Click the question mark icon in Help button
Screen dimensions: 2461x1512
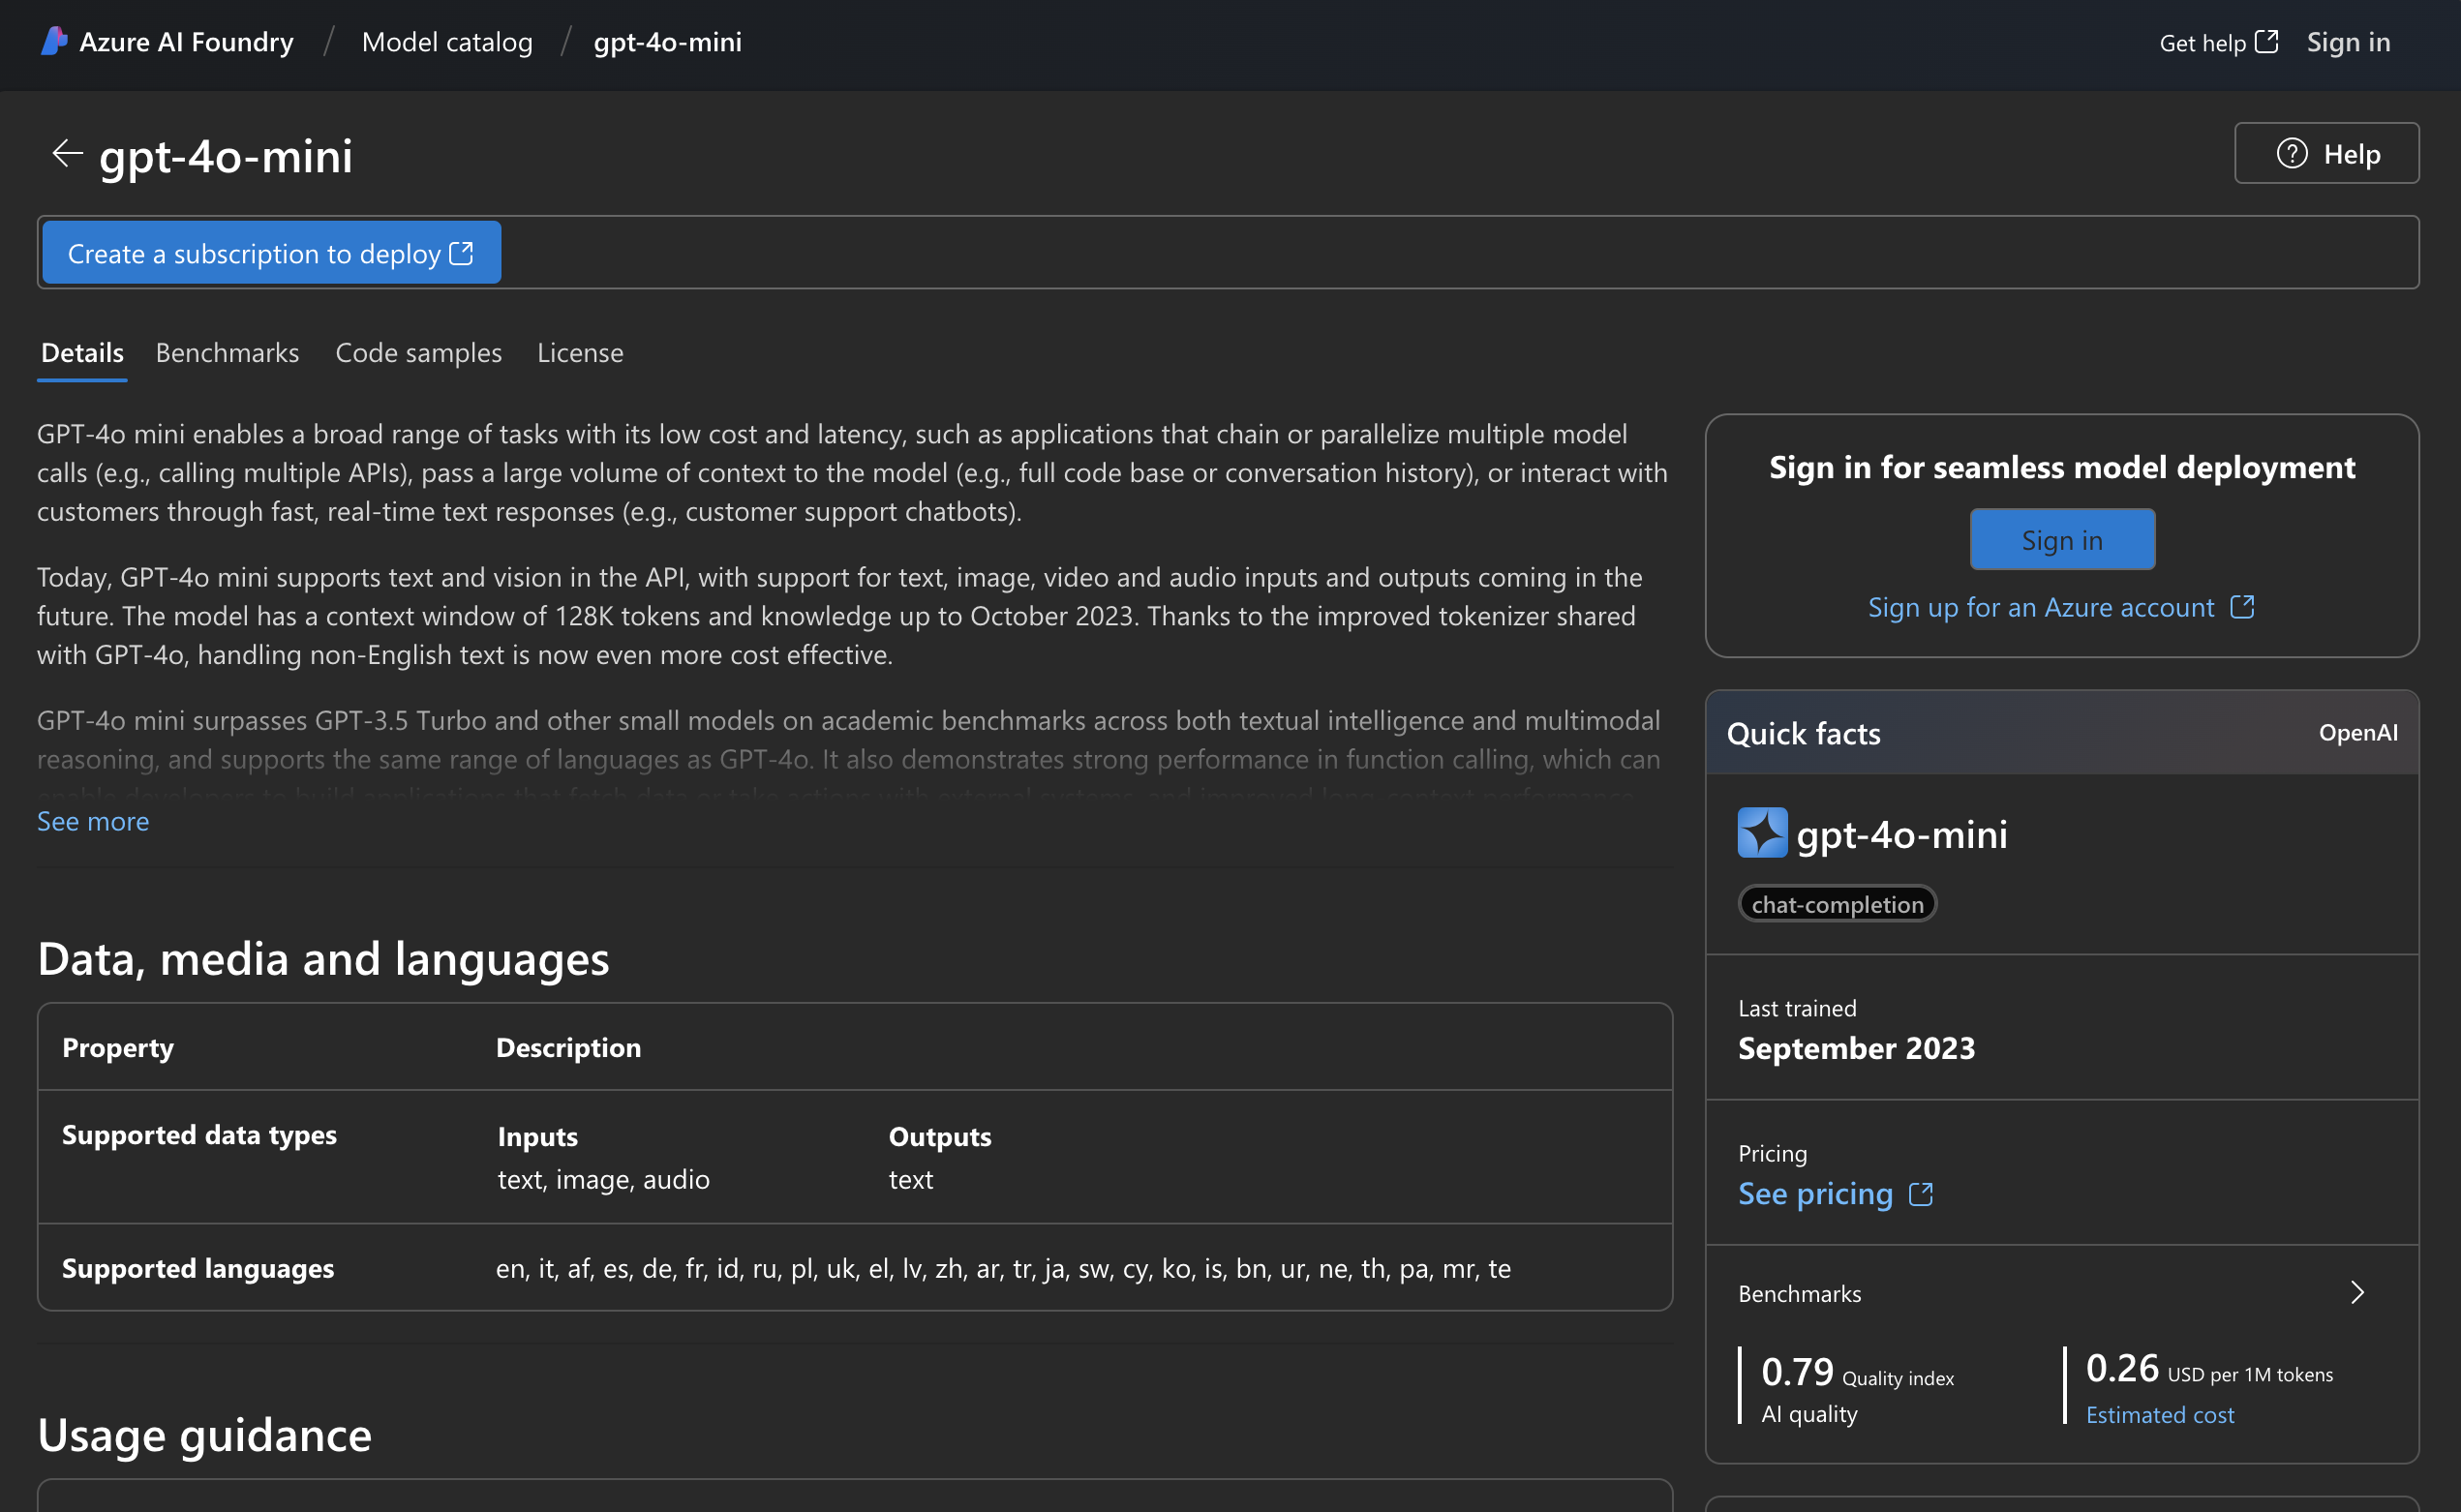2292,153
